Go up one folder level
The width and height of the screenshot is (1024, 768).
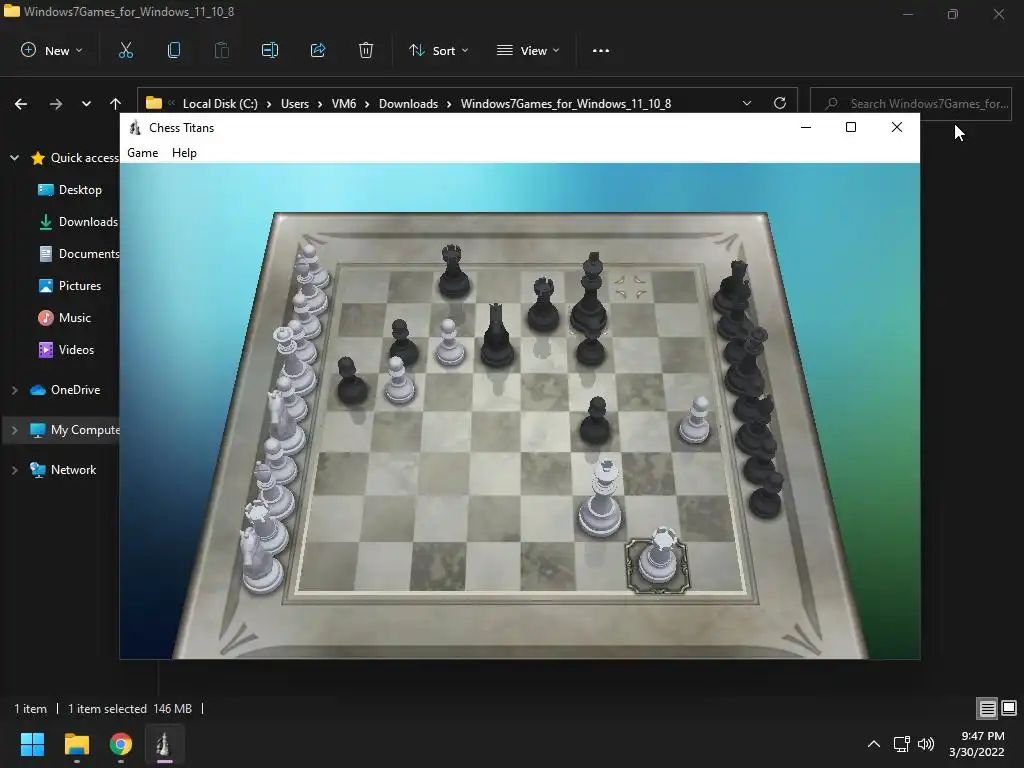116,104
